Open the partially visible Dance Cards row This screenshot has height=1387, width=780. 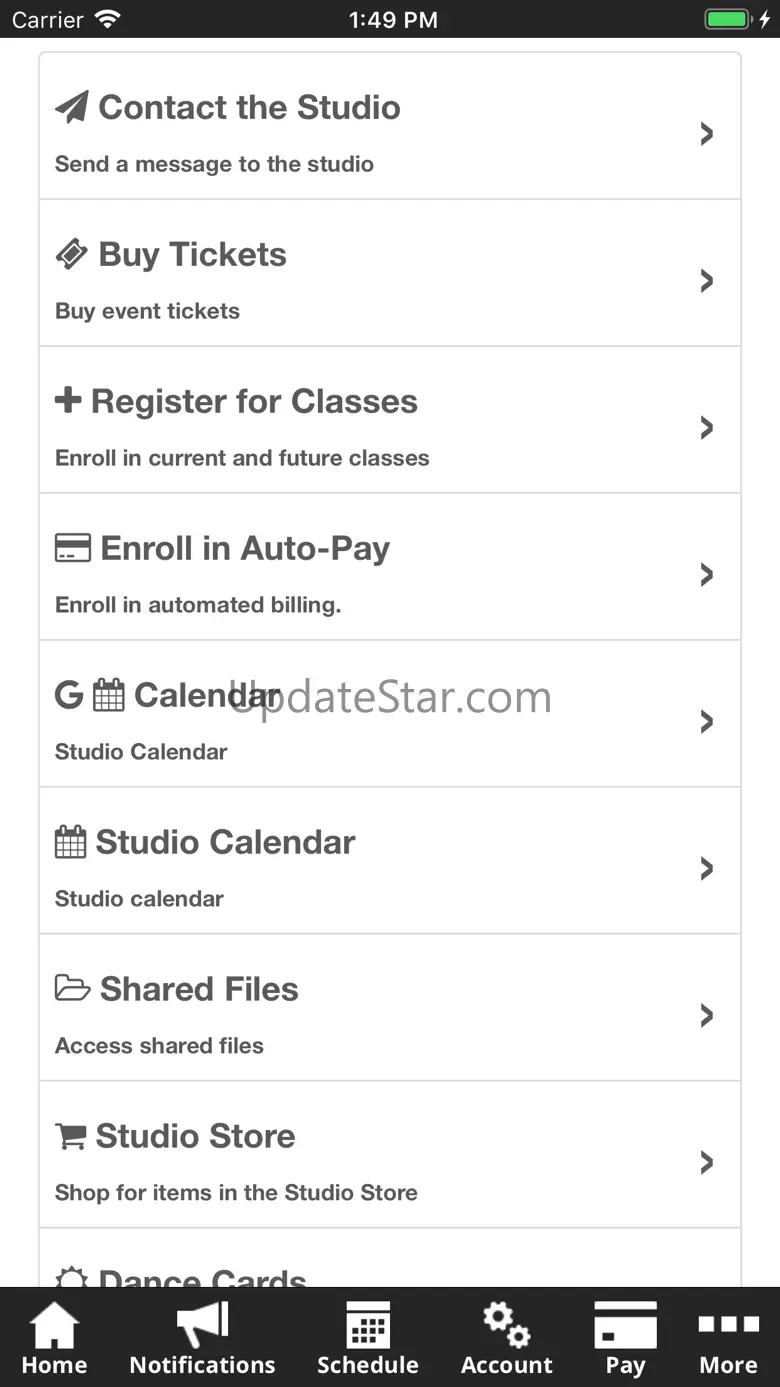tap(390, 1258)
